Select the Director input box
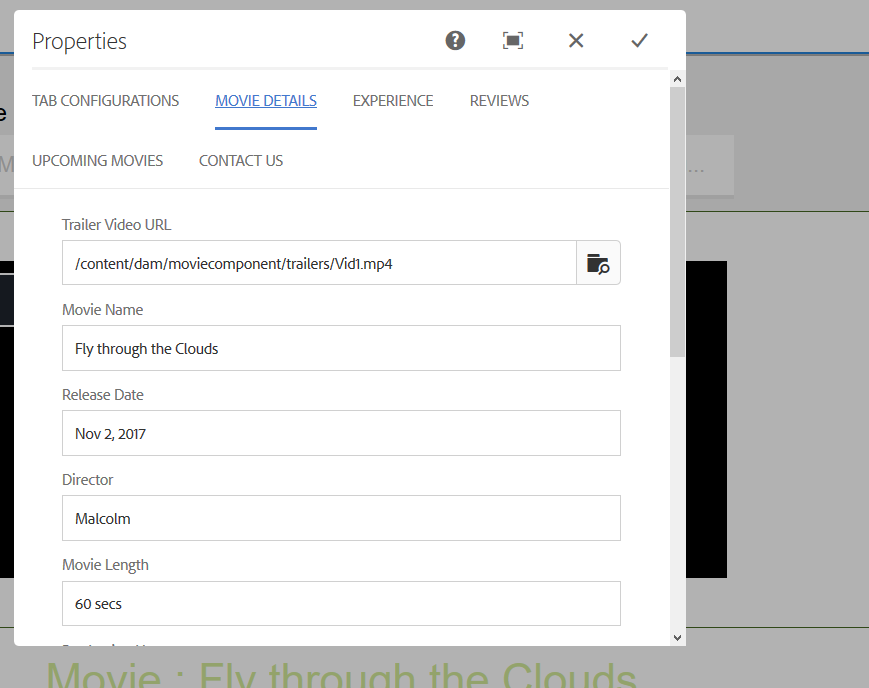Image resolution: width=869 pixels, height=688 pixels. click(340, 518)
